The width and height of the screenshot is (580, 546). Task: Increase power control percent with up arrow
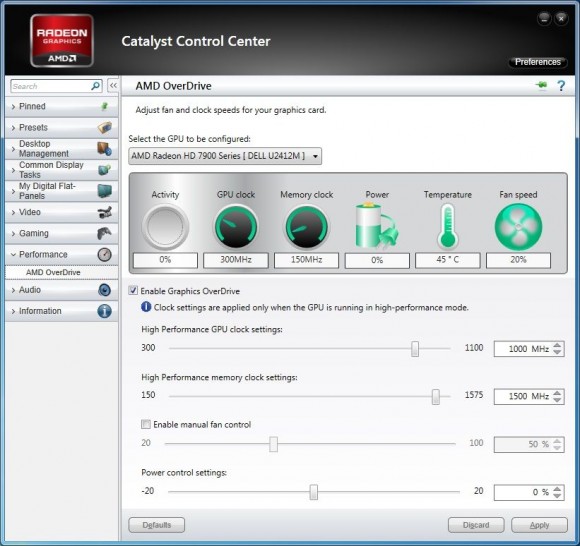[557, 489]
